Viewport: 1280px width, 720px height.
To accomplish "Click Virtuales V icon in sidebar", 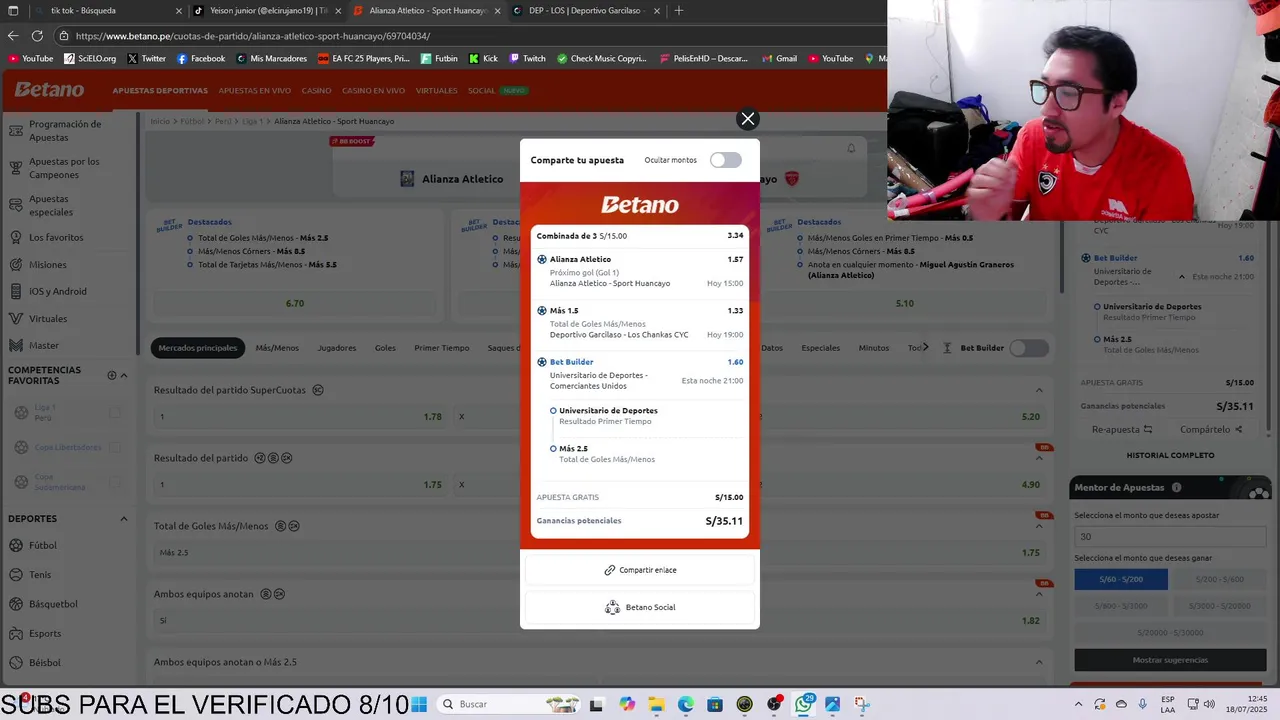I will [x=15, y=319].
